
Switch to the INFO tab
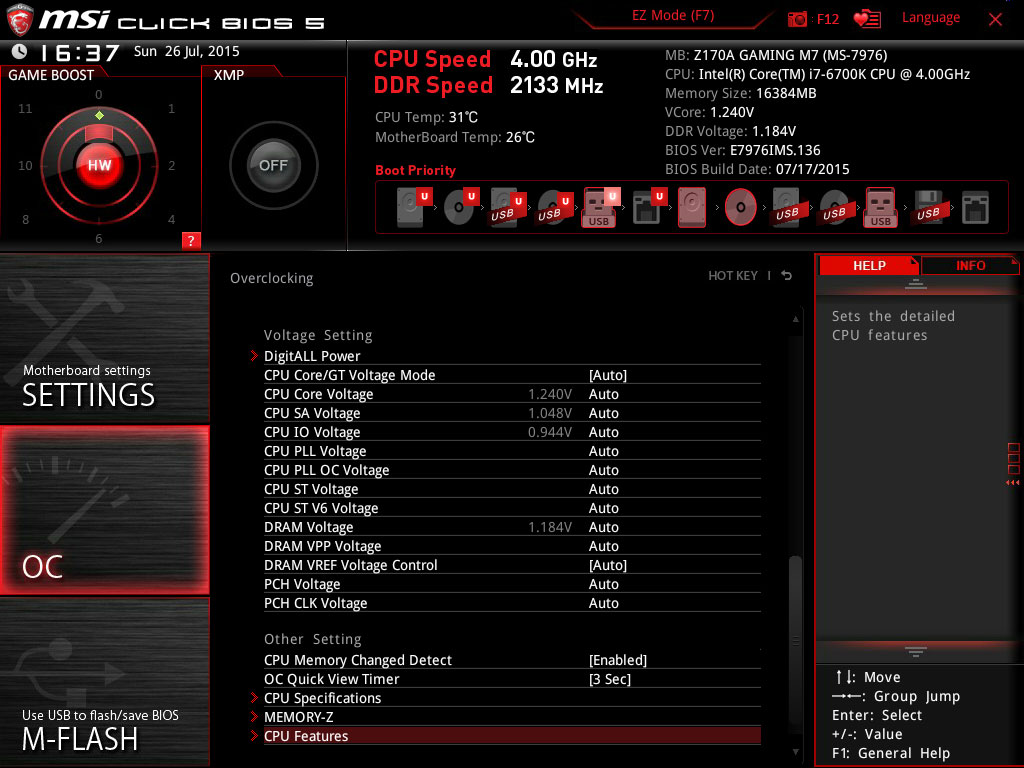[970, 265]
